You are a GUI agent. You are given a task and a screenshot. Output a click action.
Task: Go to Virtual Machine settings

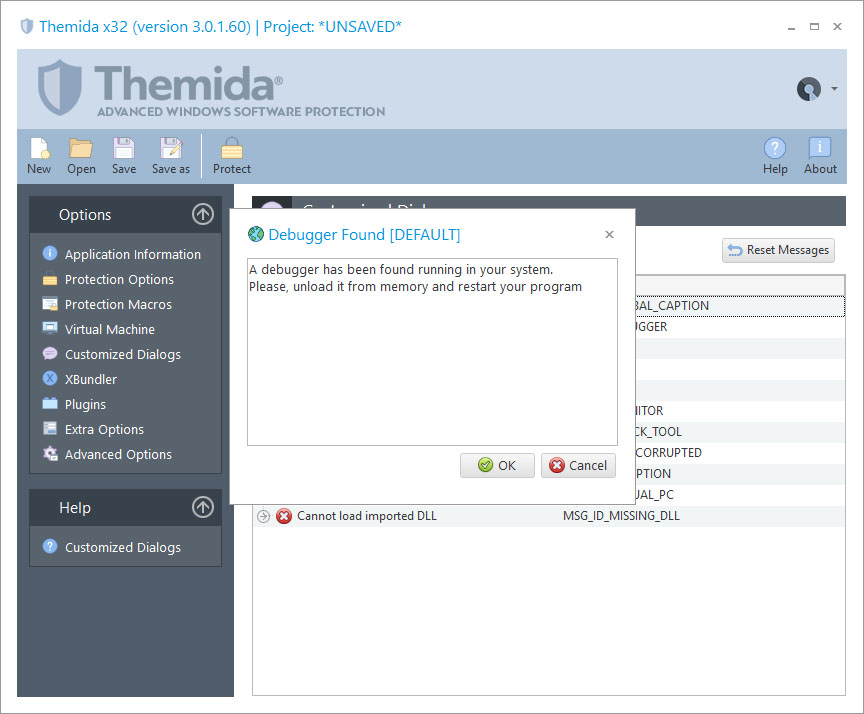coord(110,329)
